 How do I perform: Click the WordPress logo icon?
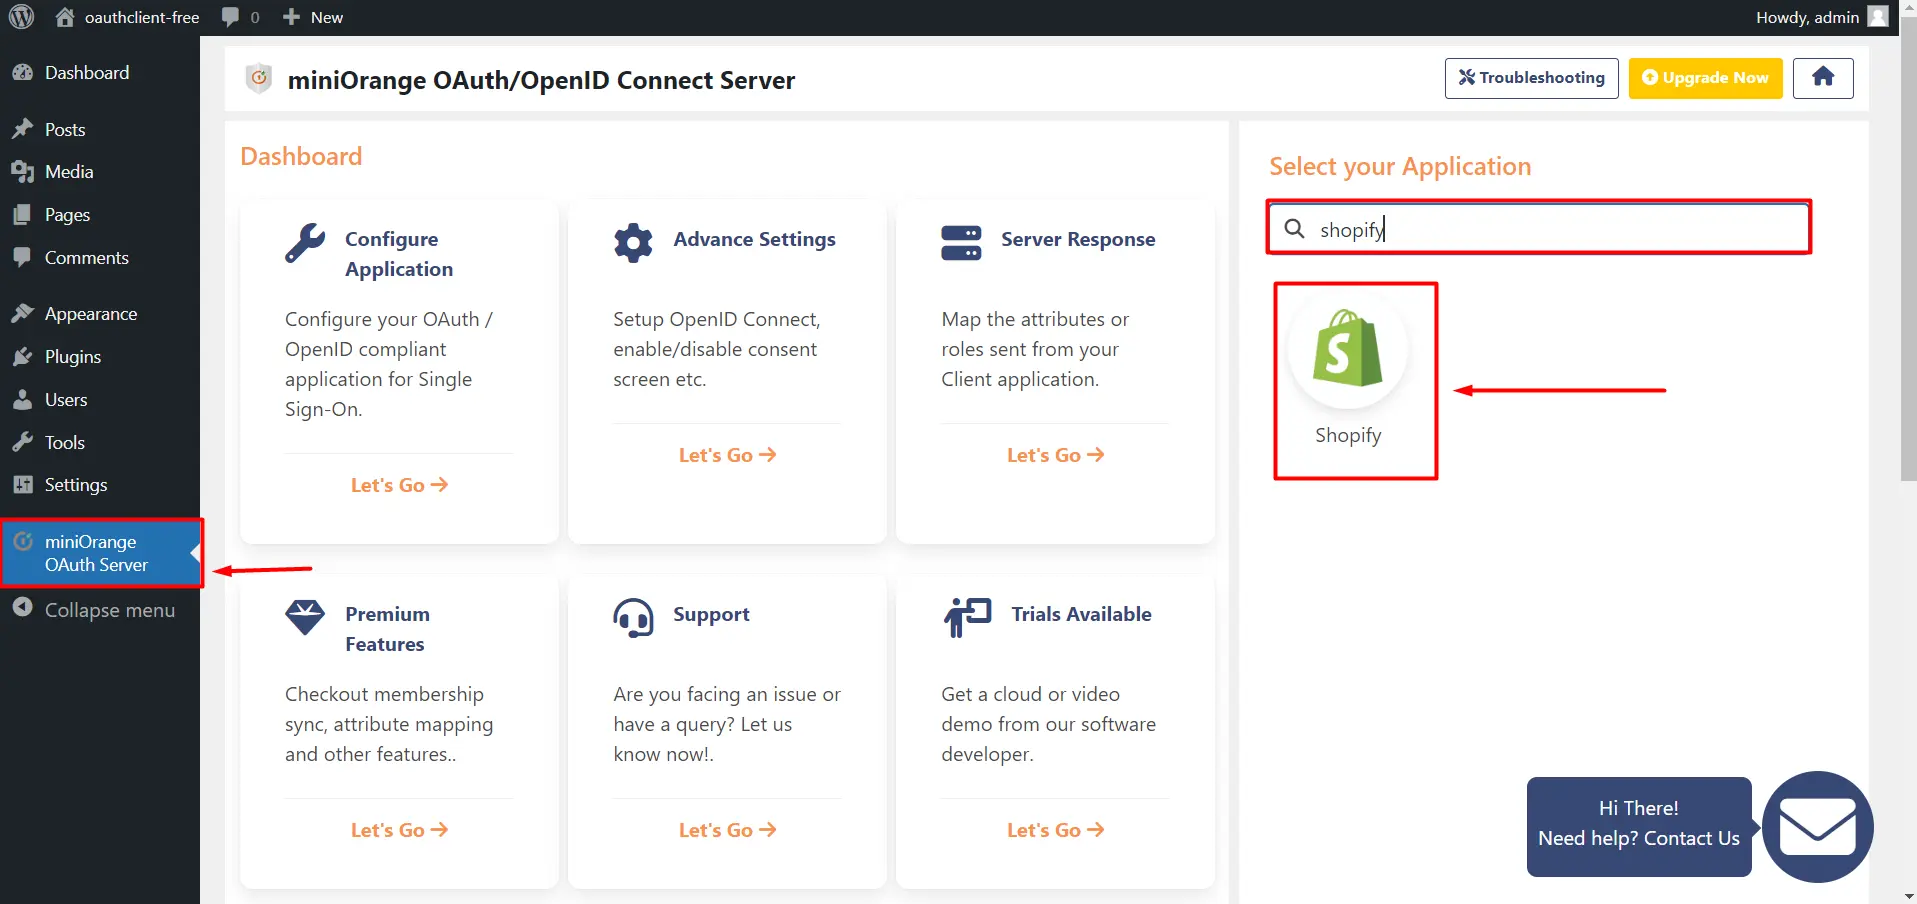pyautogui.click(x=21, y=17)
